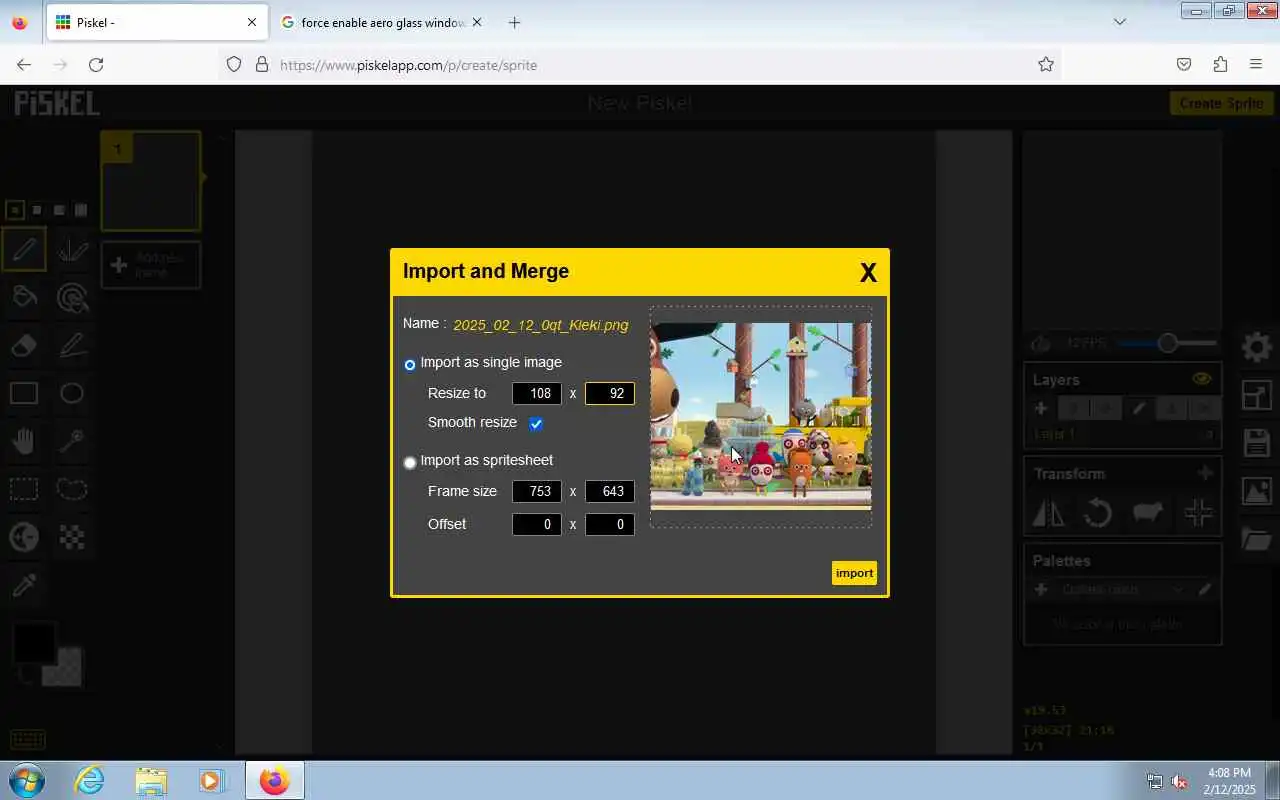Image resolution: width=1280 pixels, height=800 pixels.
Task: Open the Export image panel icon
Action: pyautogui.click(x=1257, y=491)
